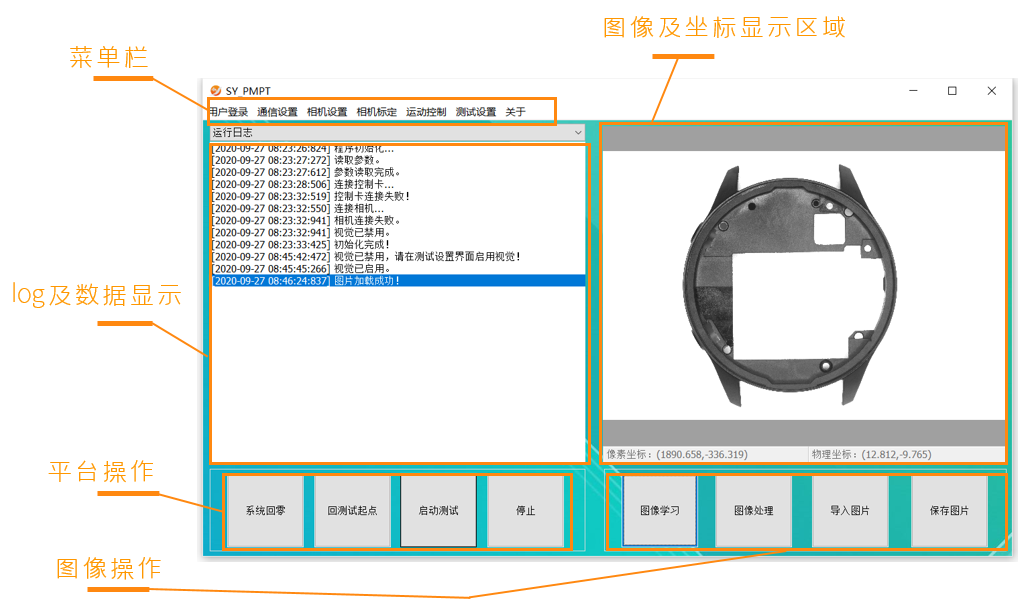This screenshot has height=608, width=1030.
Task: Click the SY_PMPT application icon in title bar
Action: [x=215, y=91]
